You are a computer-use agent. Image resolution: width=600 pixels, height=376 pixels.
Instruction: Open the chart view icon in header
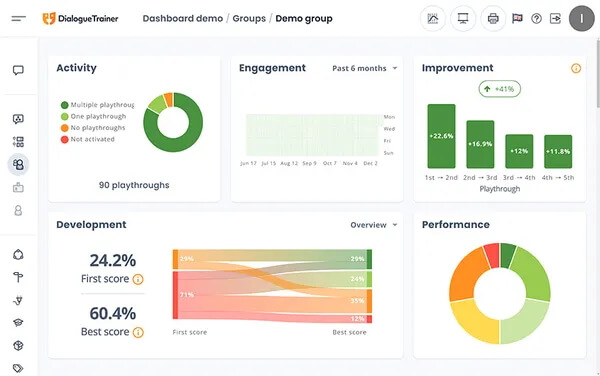pos(433,18)
